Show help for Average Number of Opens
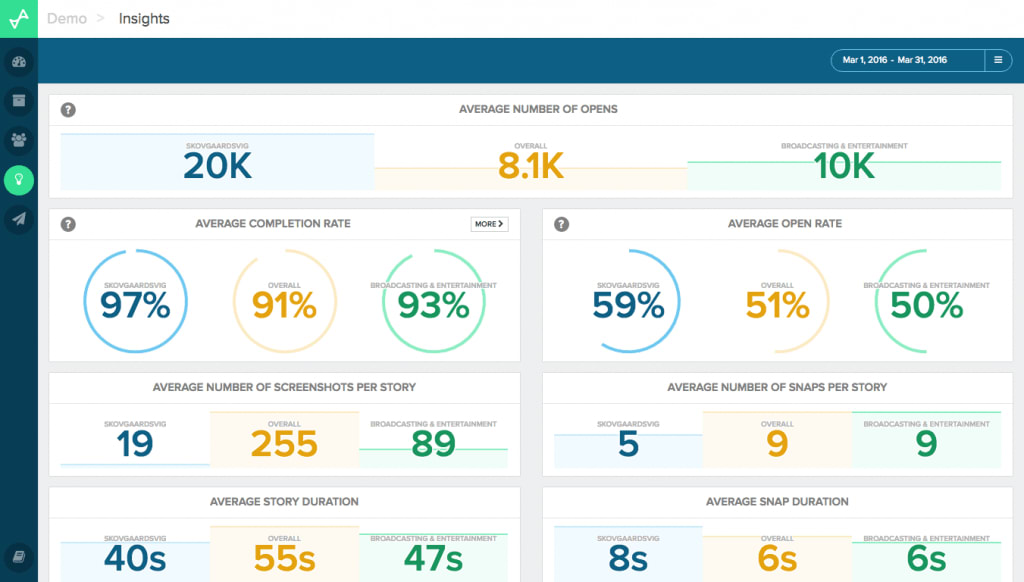This screenshot has height=582, width=1024. [x=68, y=110]
